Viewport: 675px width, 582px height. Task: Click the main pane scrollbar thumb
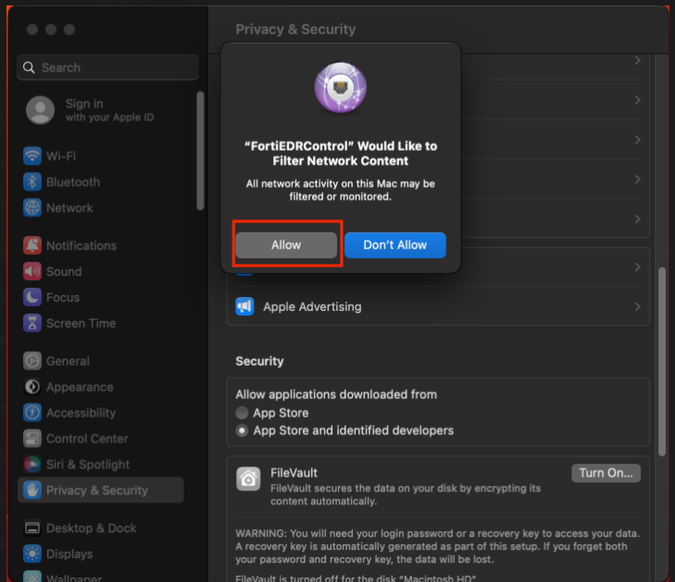(x=662, y=362)
